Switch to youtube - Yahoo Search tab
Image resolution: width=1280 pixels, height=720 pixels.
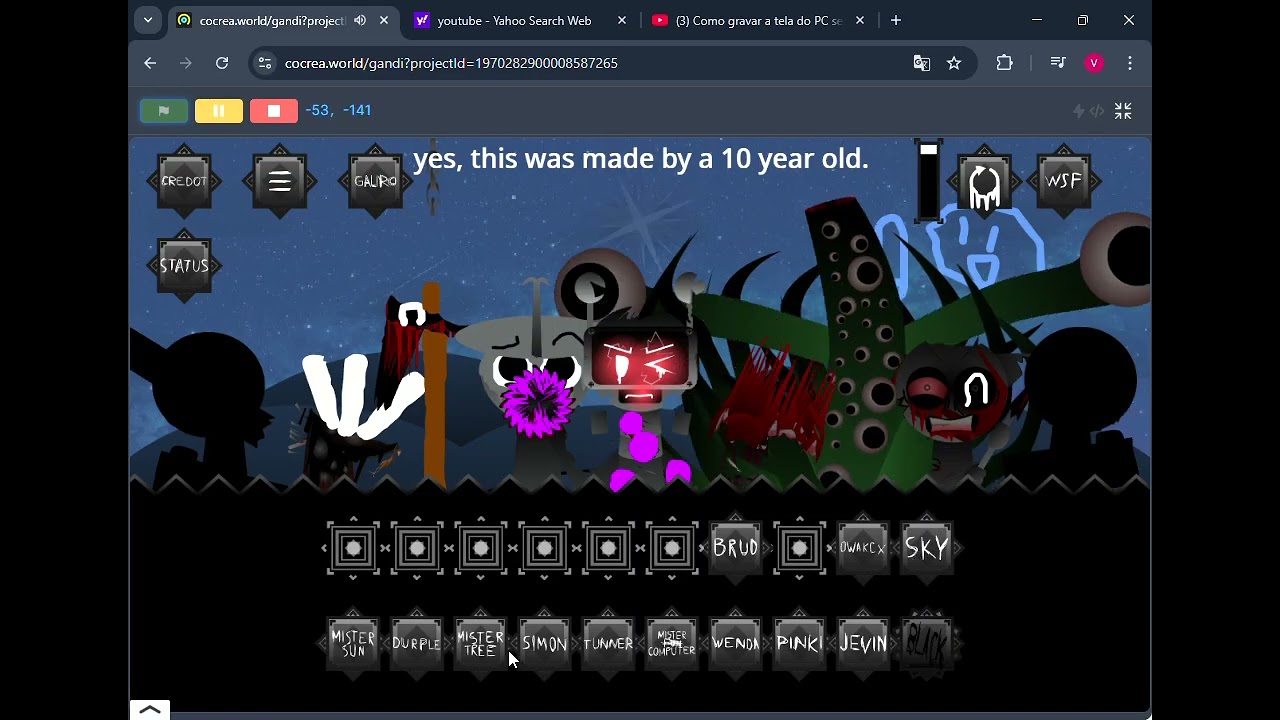point(514,20)
